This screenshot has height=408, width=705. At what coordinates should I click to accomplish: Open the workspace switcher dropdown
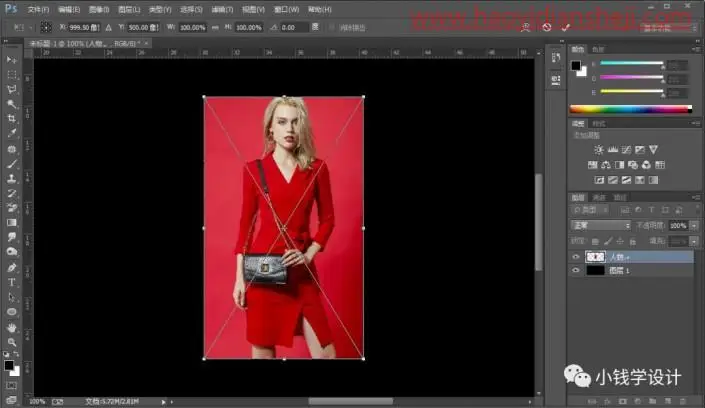(669, 28)
